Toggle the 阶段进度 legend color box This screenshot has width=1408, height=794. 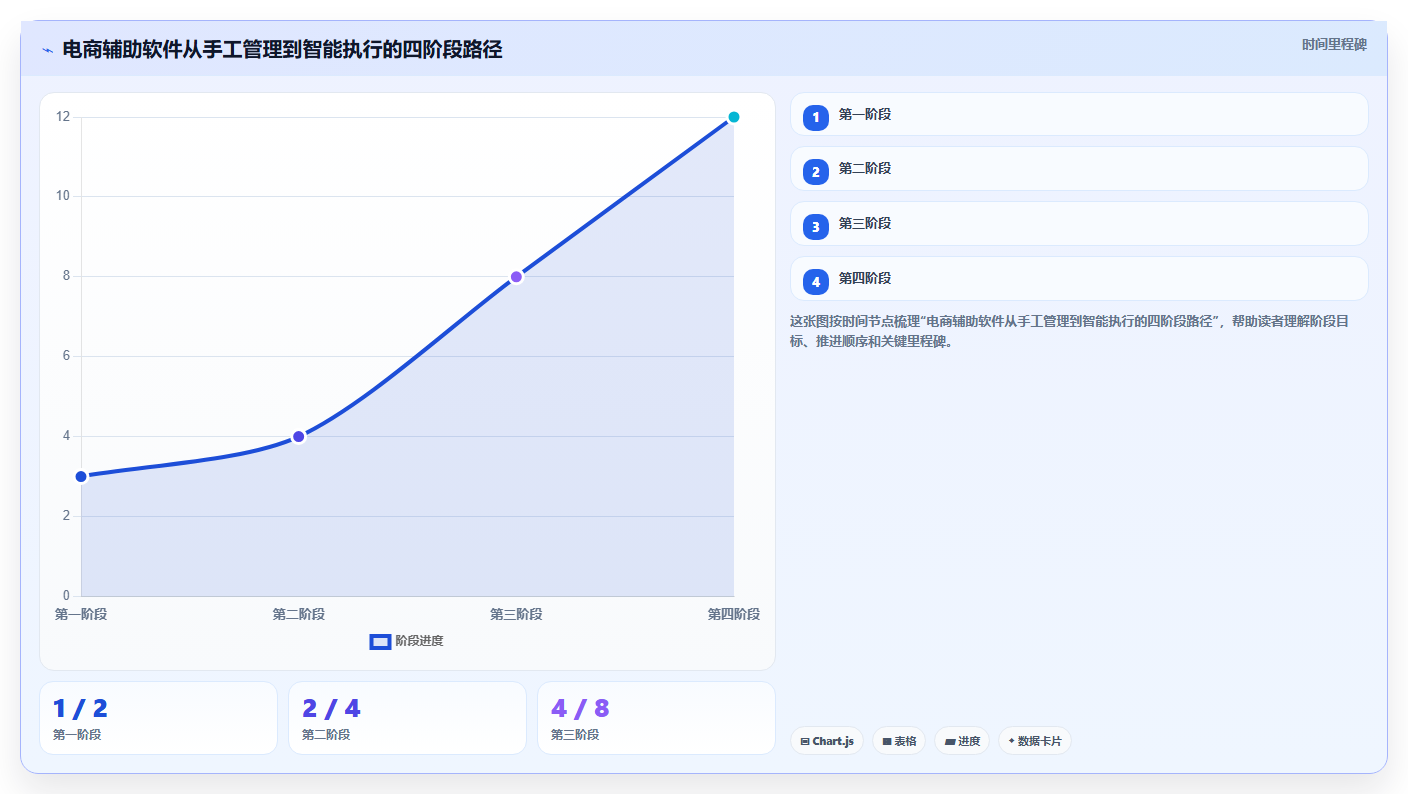380,641
